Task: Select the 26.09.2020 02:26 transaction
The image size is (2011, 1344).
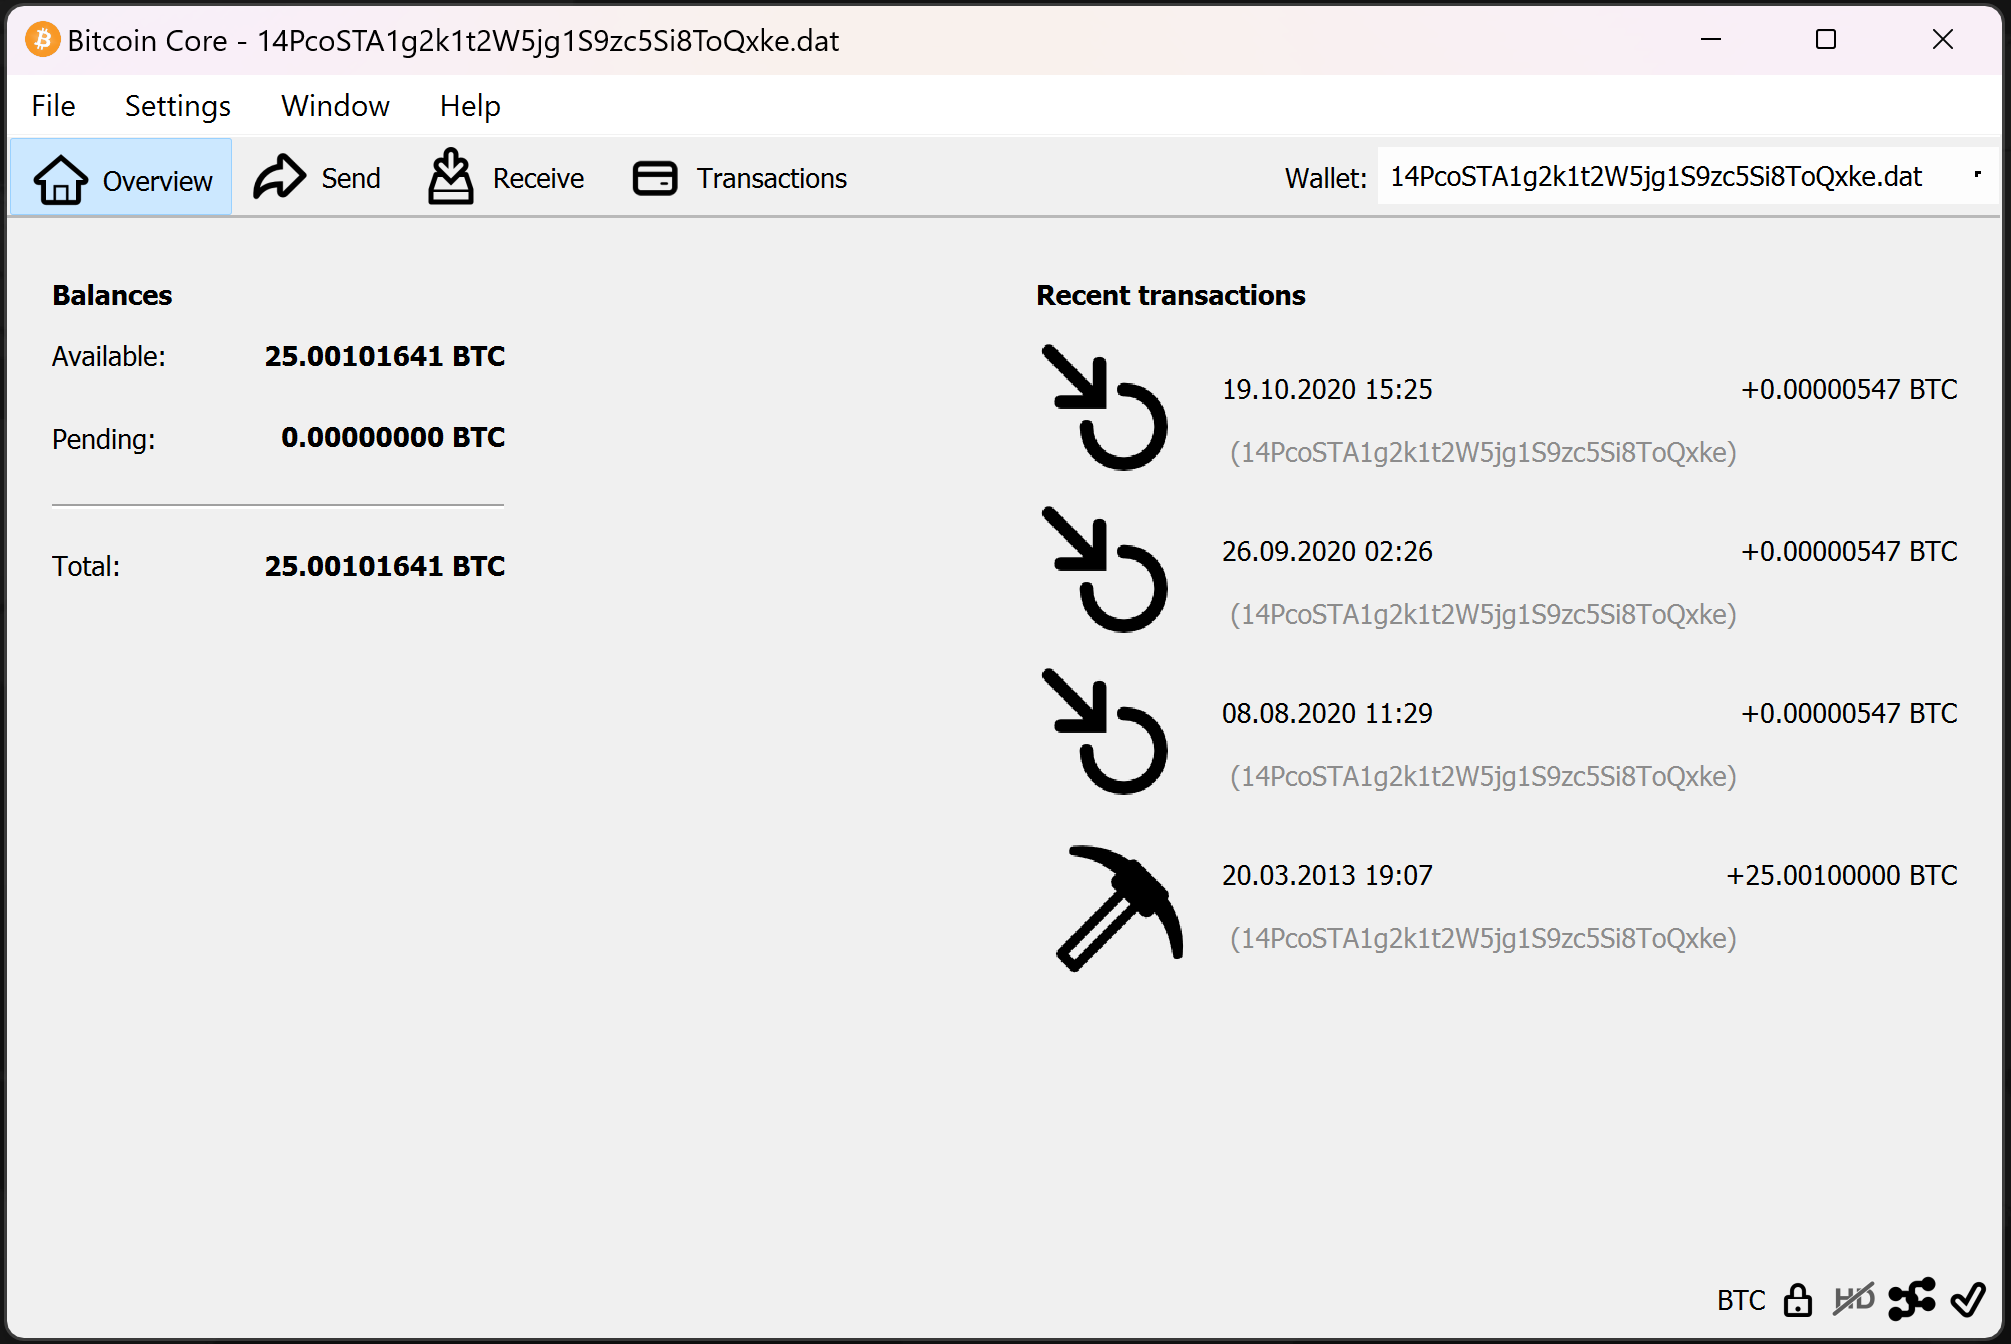Action: point(1327,552)
